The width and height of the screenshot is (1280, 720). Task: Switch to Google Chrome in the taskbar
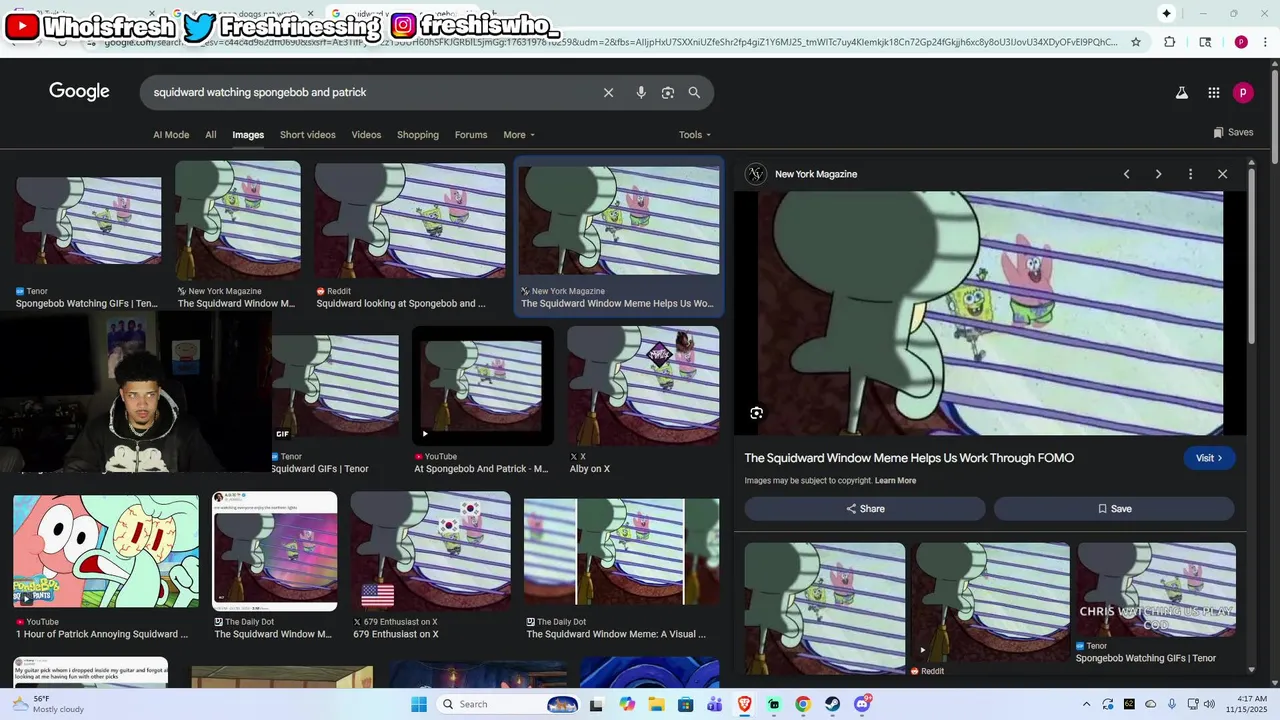(x=803, y=704)
